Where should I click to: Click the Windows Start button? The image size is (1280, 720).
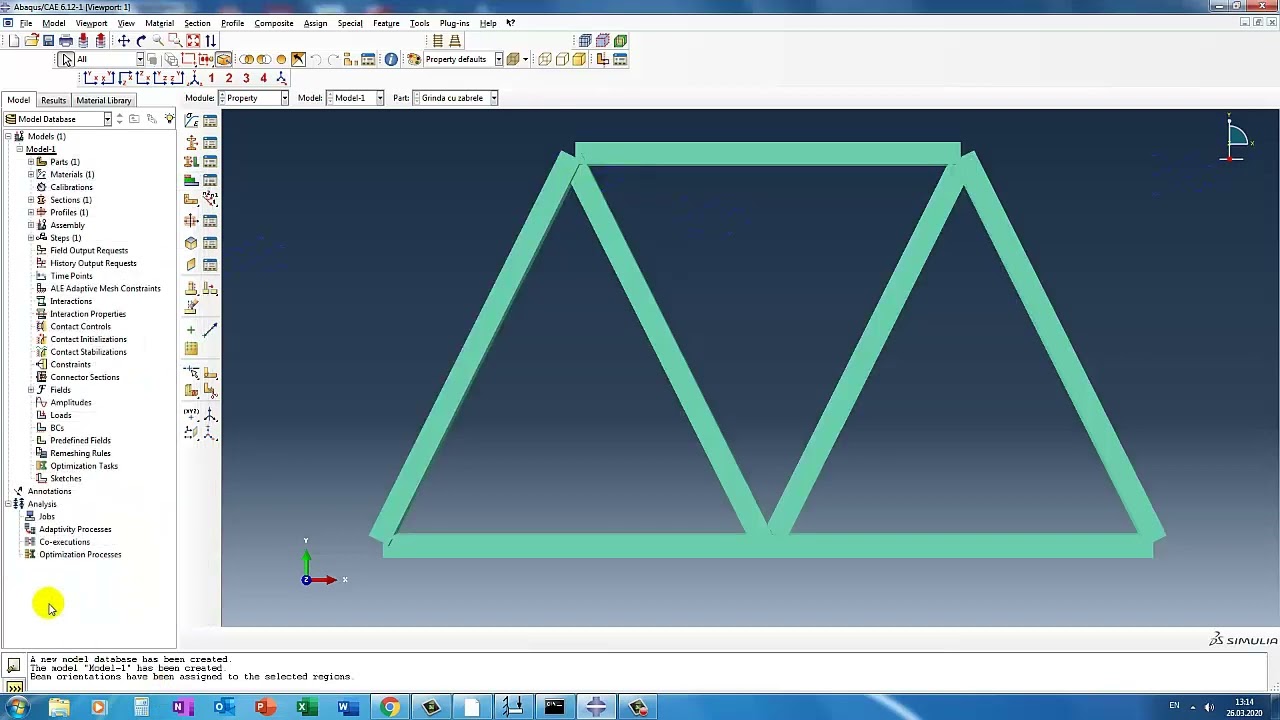17,708
